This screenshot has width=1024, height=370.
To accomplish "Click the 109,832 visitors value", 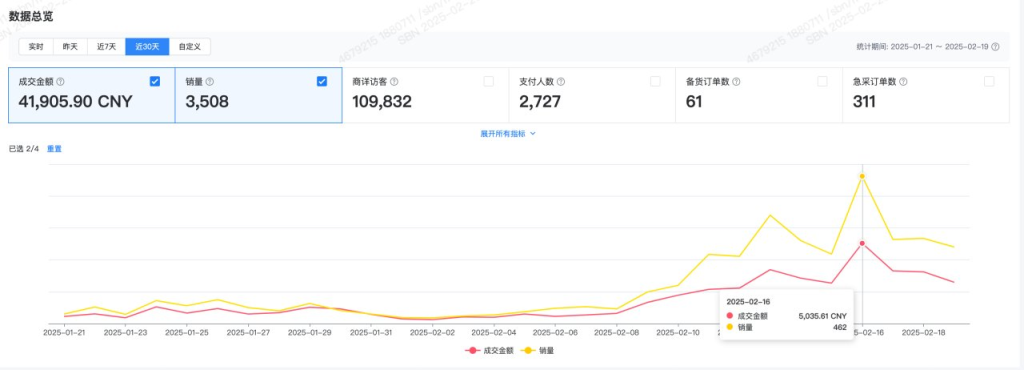I will point(382,102).
